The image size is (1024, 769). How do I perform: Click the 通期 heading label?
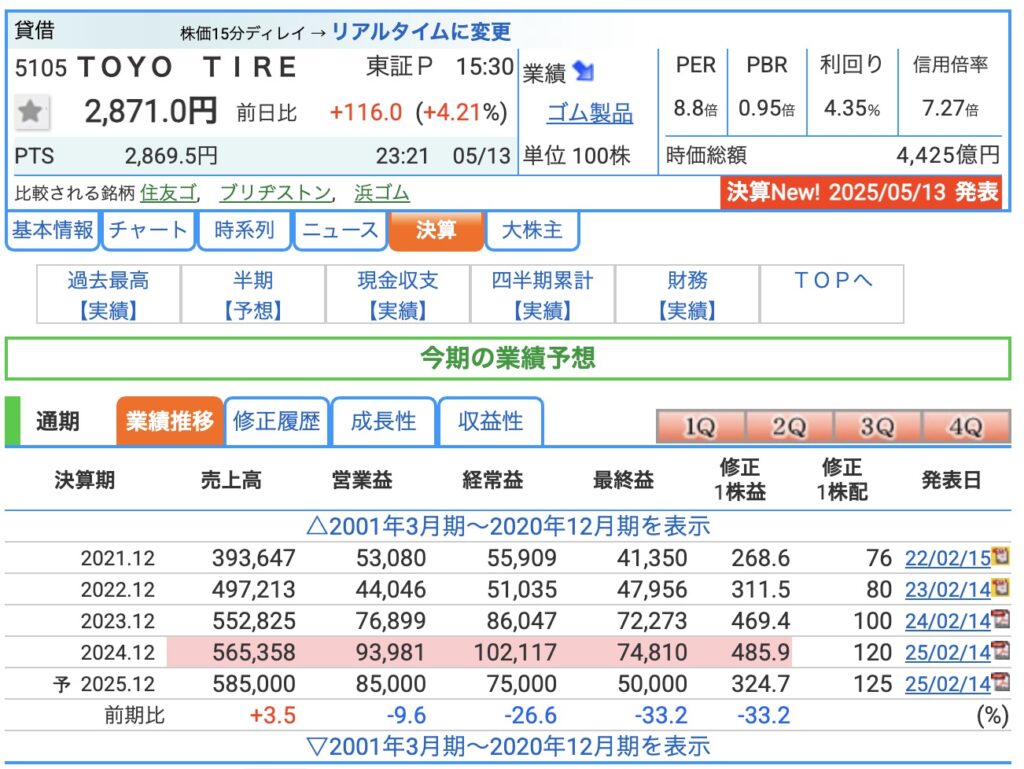pos(57,422)
